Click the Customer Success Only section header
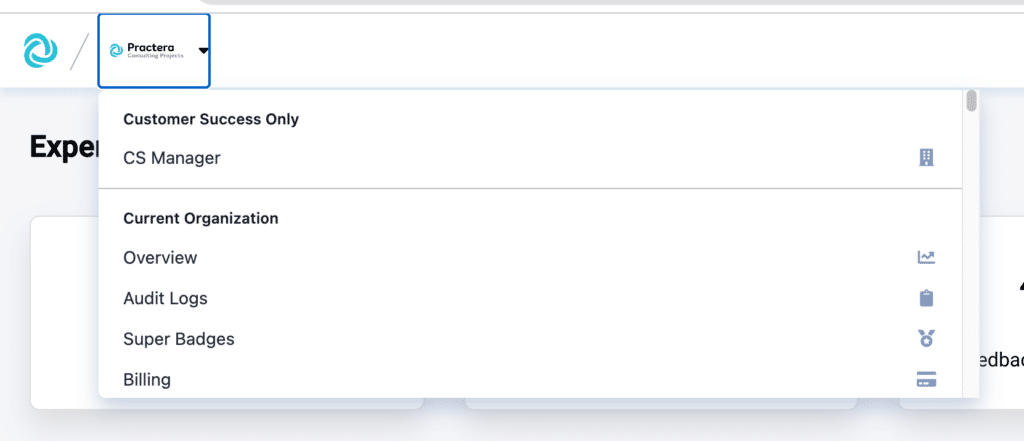 (211, 119)
